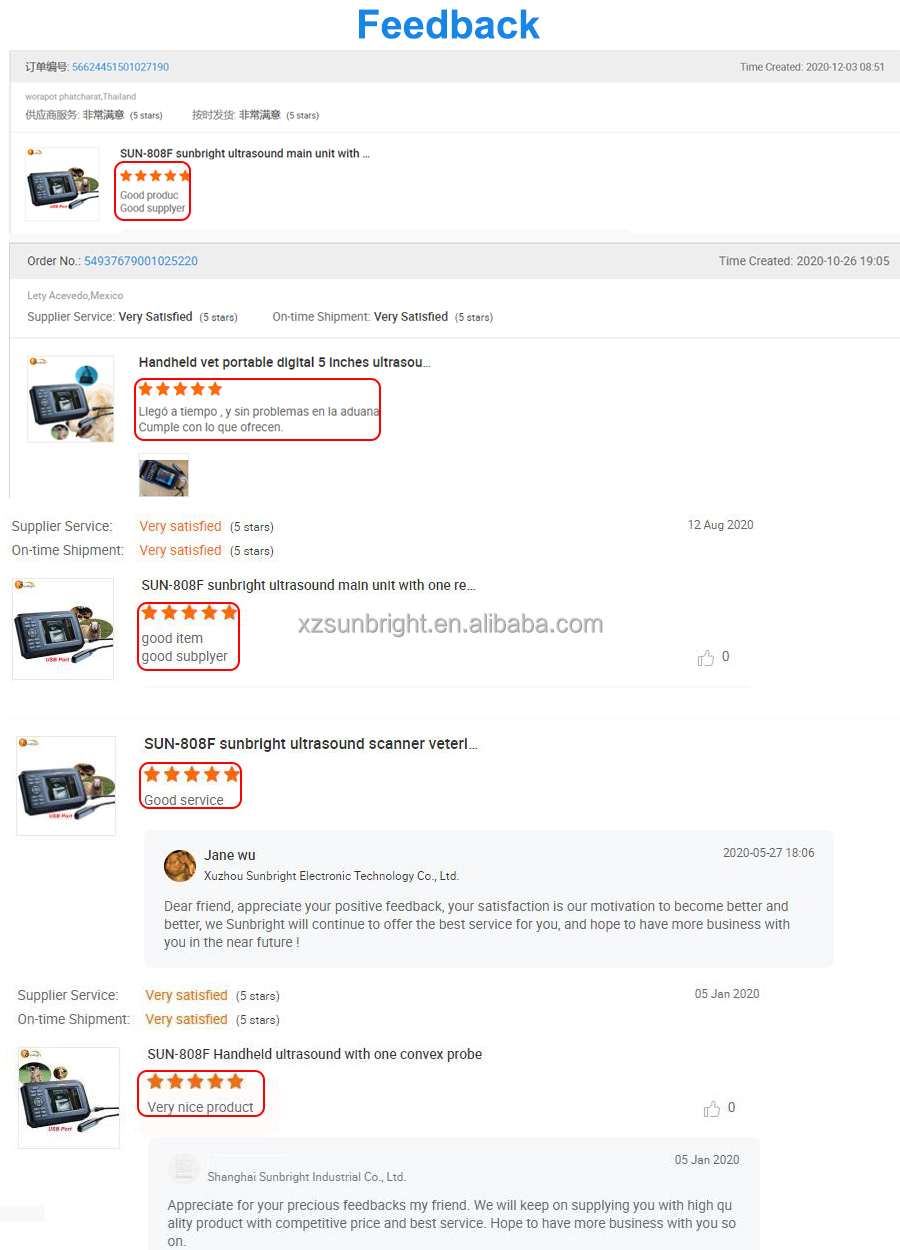Click 'Very satisfied' Supplier Service rating dated 12 Aug
Viewport: 900px width, 1250px height.
[180, 526]
